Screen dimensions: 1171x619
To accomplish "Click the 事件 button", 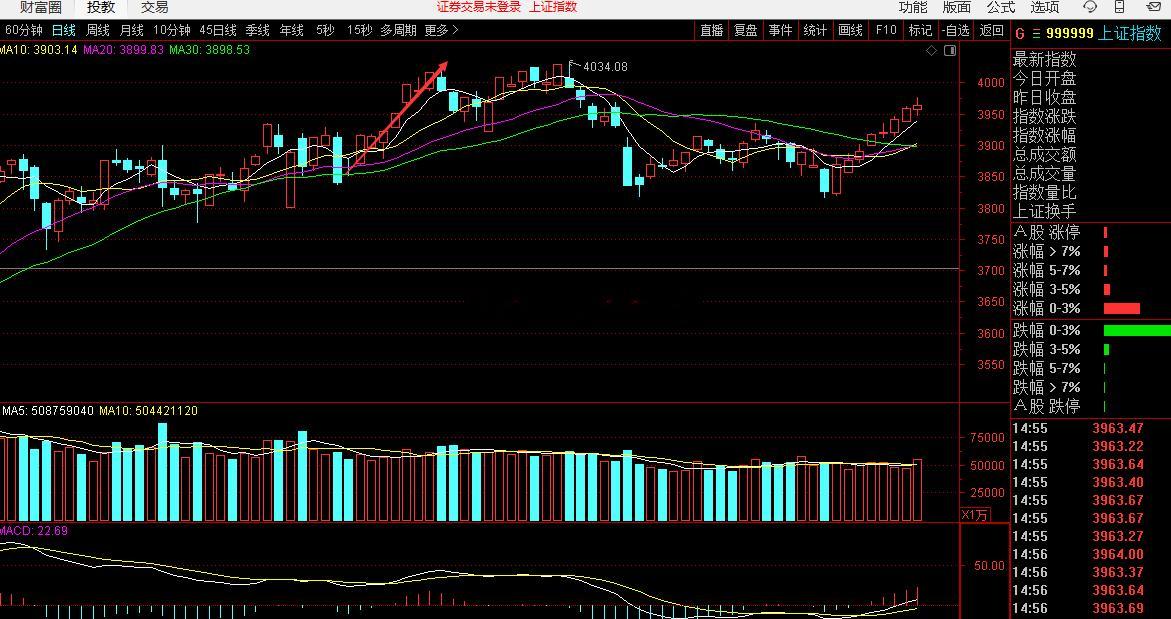I will click(x=780, y=31).
